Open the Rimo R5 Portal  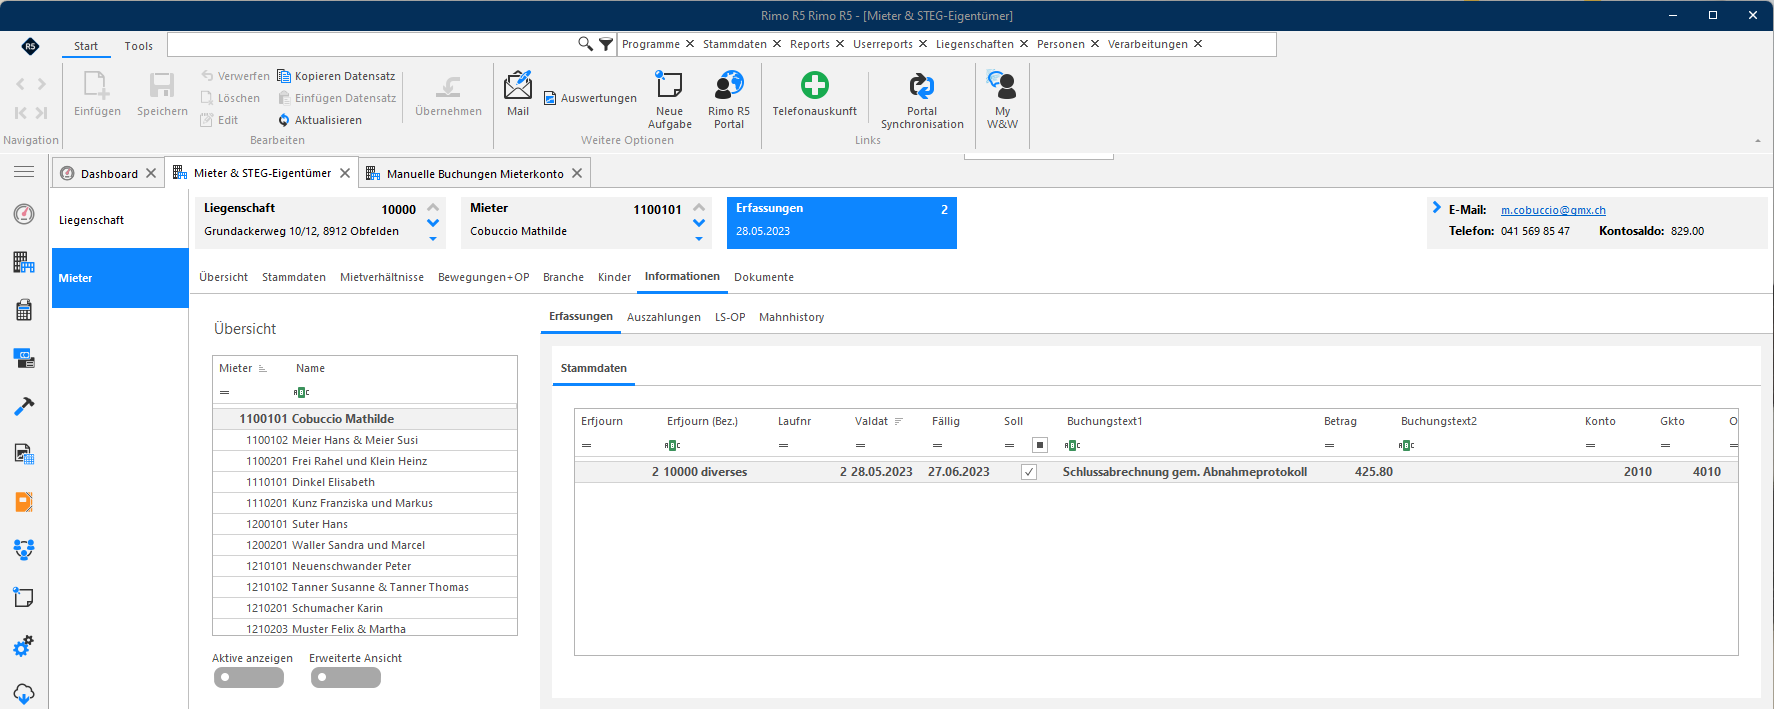coord(729,99)
